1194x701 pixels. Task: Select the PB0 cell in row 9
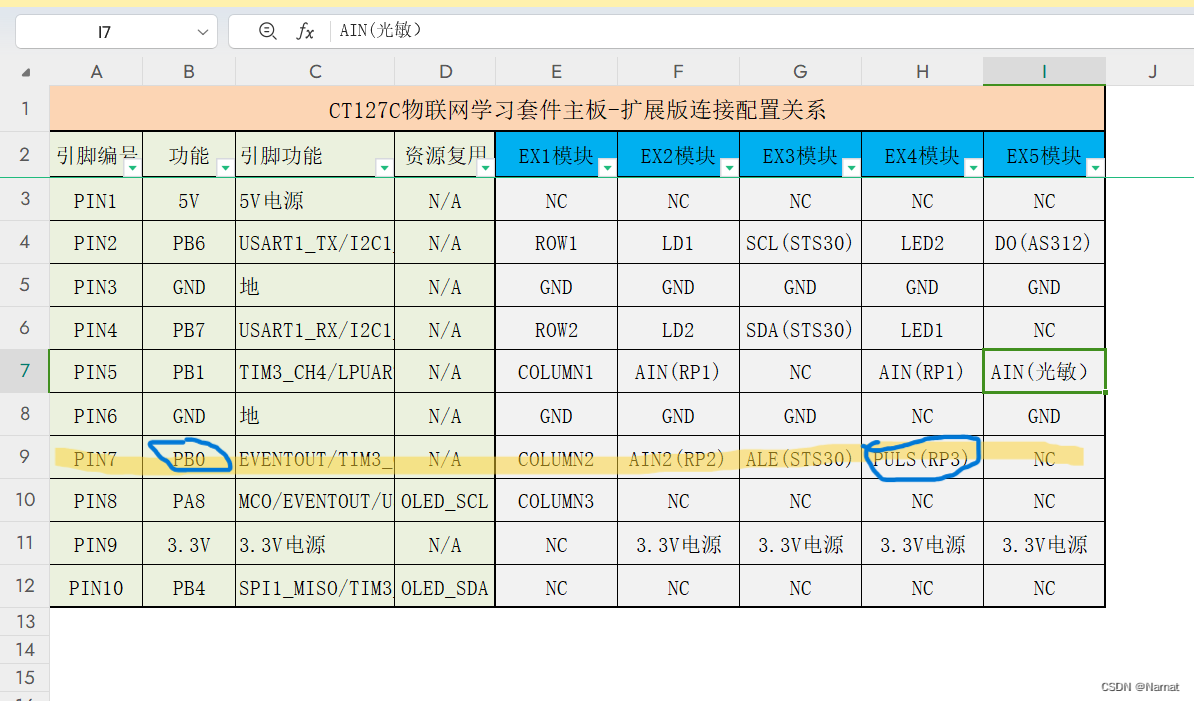(x=189, y=458)
